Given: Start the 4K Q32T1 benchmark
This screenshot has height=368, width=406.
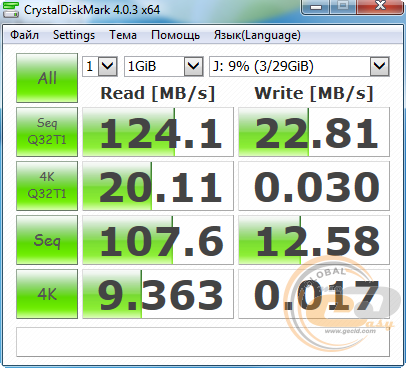Looking at the screenshot, I should [x=47, y=186].
